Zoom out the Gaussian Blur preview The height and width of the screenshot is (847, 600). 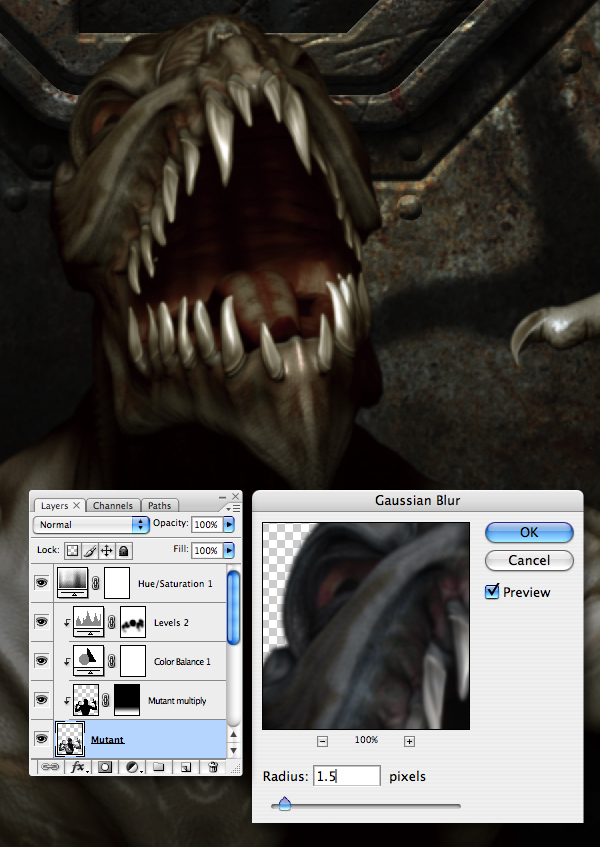point(322,741)
